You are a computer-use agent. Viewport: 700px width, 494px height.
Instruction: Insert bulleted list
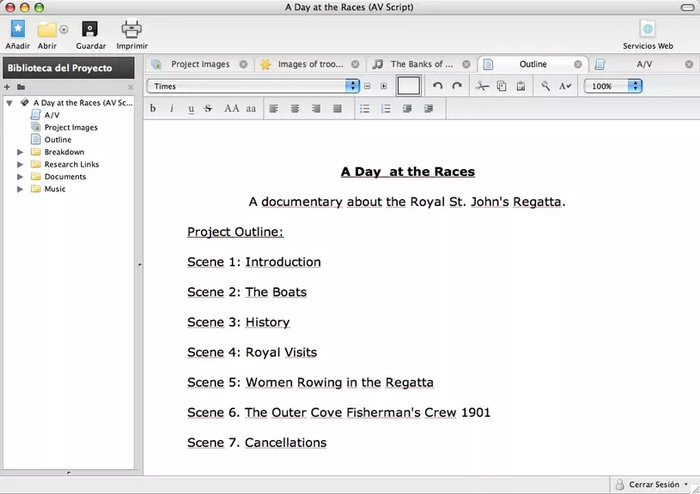[365, 108]
